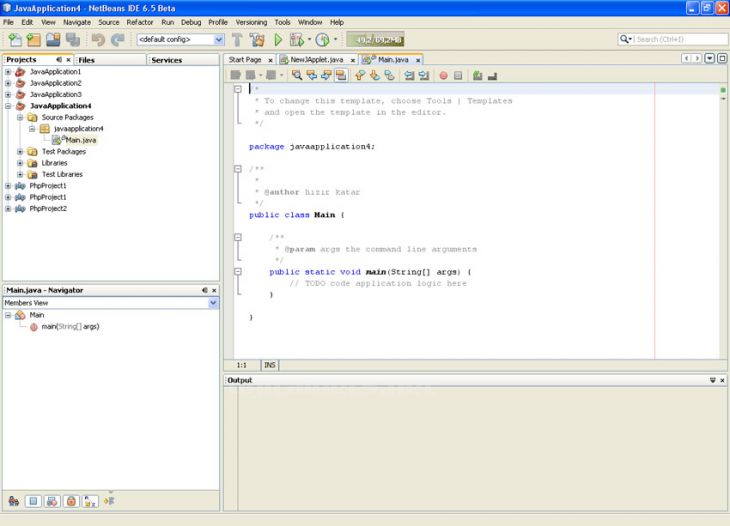Click Clean and Build Main Project icon

[257, 40]
